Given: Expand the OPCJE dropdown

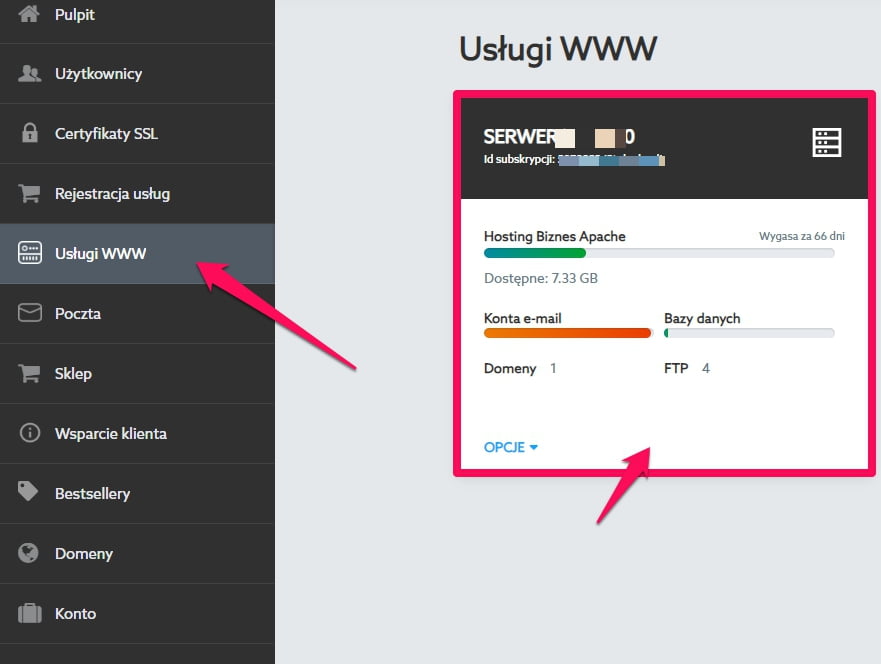Looking at the screenshot, I should (x=511, y=447).
